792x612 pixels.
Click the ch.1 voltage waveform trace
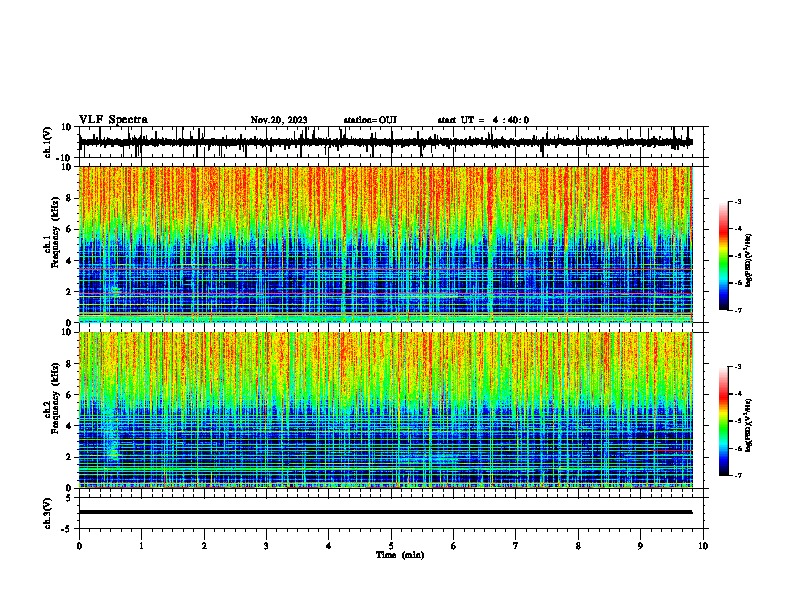click(x=385, y=142)
